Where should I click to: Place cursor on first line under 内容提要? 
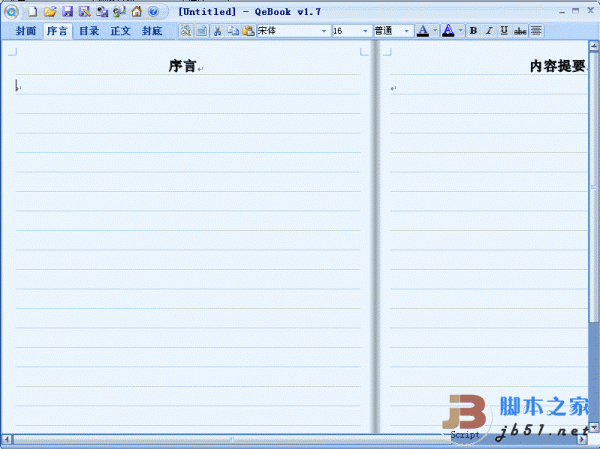coord(489,87)
